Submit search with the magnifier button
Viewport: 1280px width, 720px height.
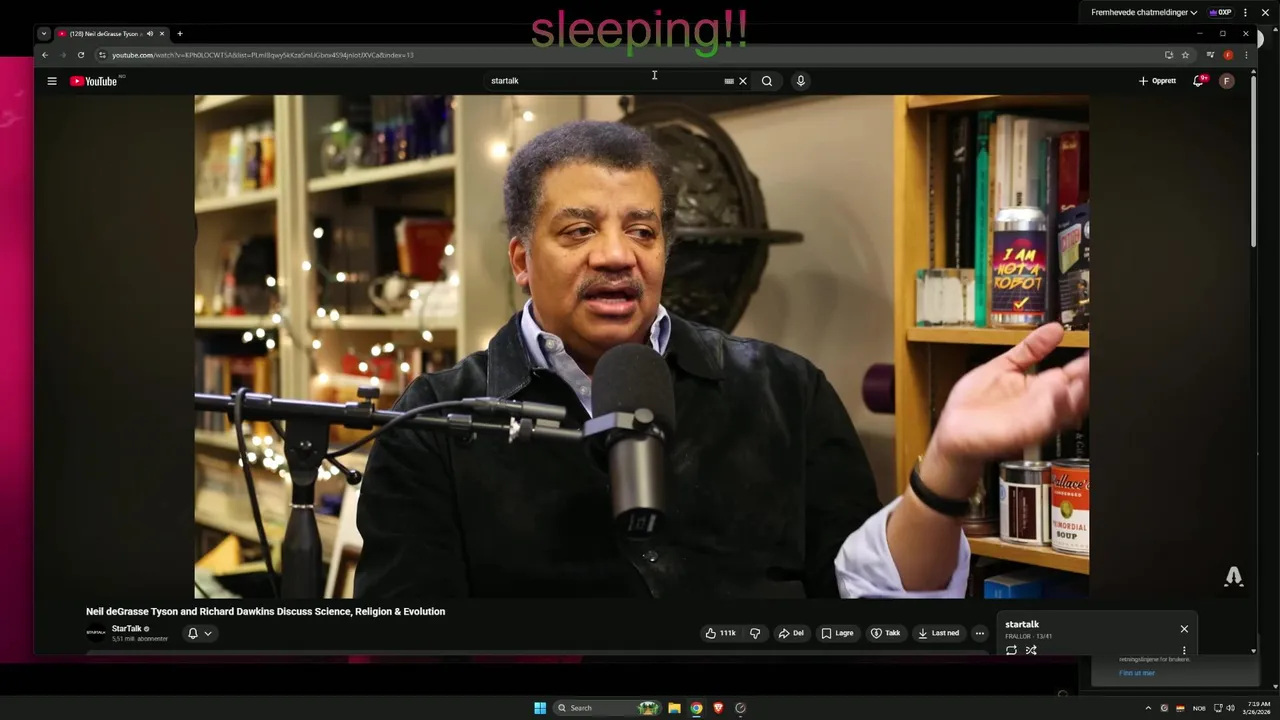pyautogui.click(x=767, y=81)
